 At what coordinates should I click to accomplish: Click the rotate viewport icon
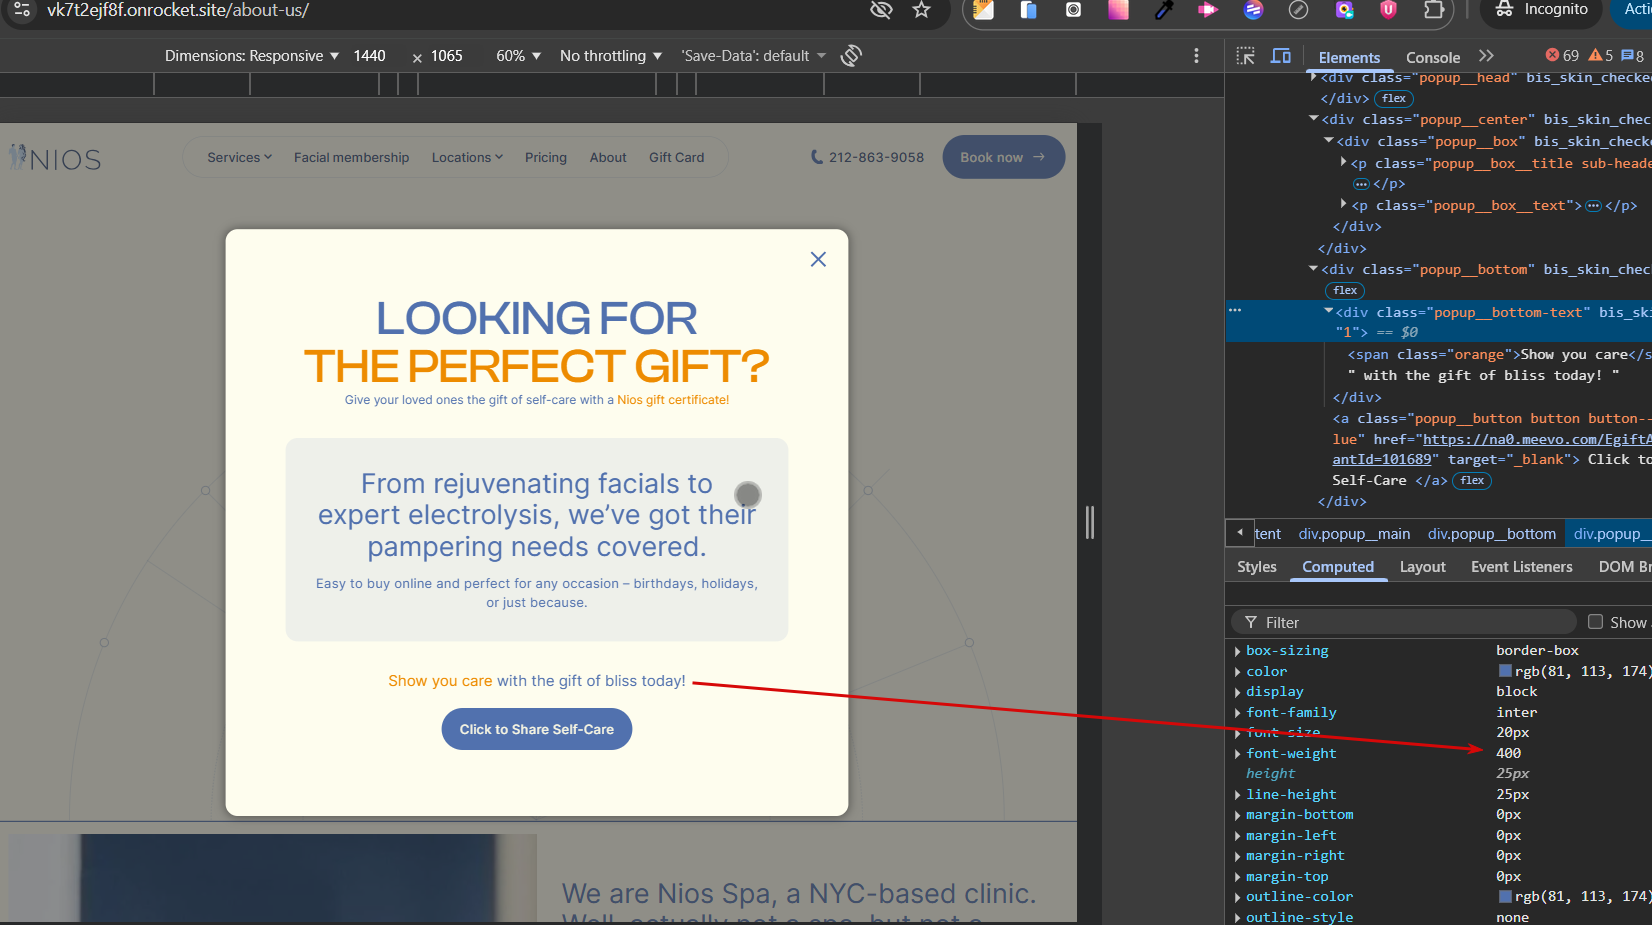coord(851,56)
